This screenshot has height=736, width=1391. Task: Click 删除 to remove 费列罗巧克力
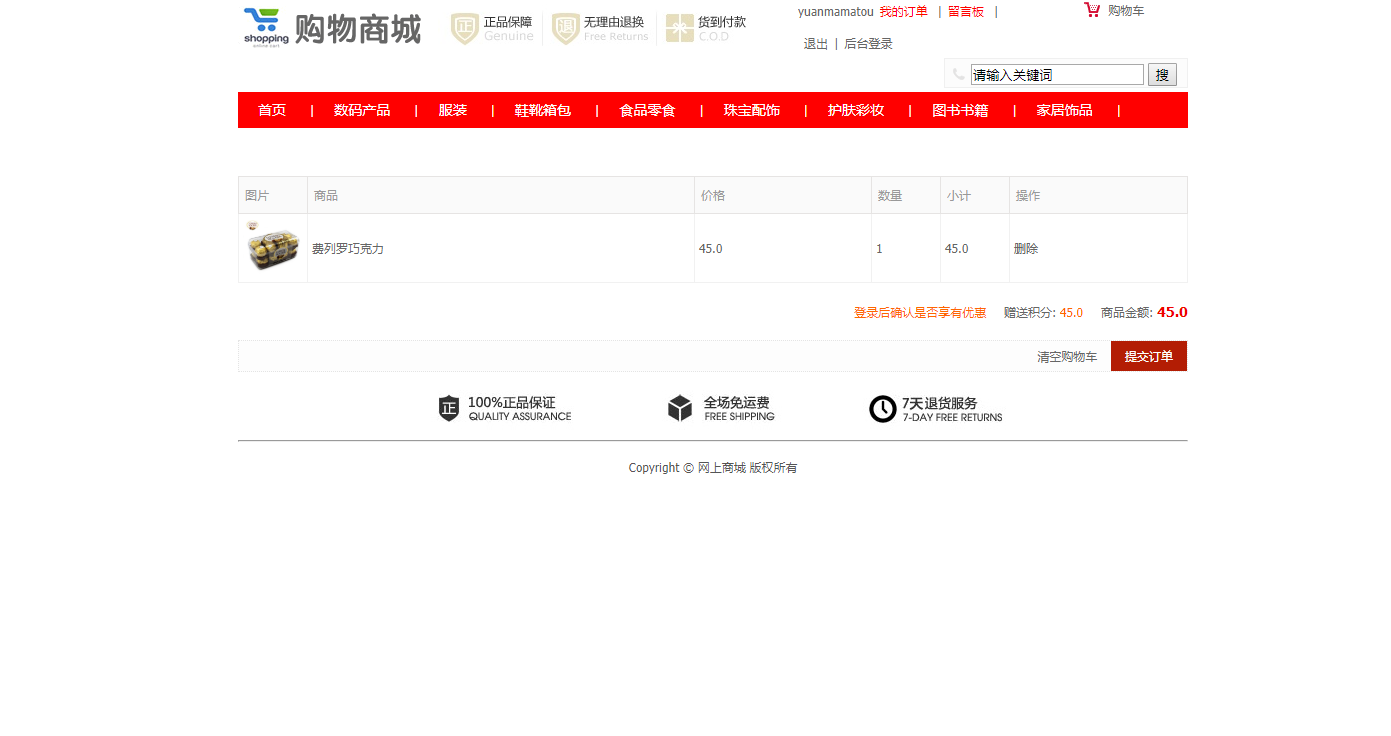[1026, 248]
